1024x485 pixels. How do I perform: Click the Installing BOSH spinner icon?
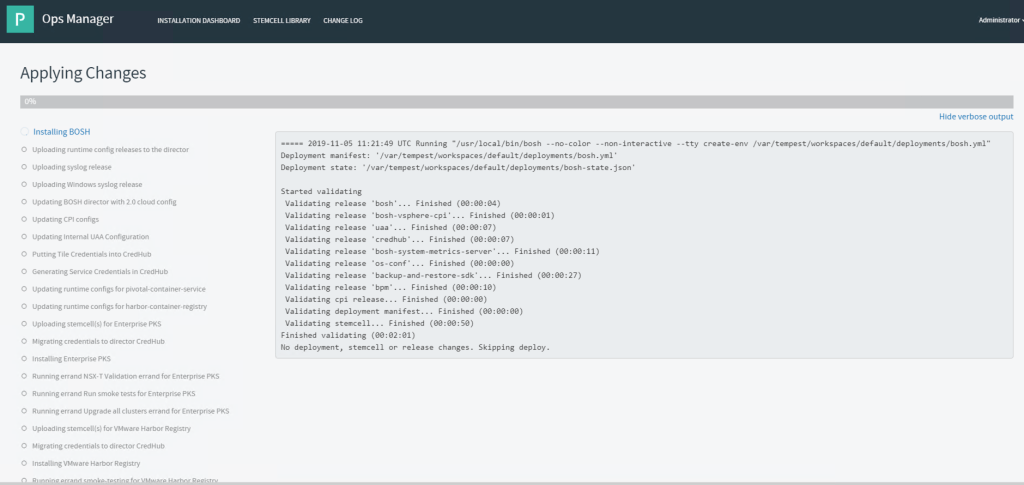(24, 131)
